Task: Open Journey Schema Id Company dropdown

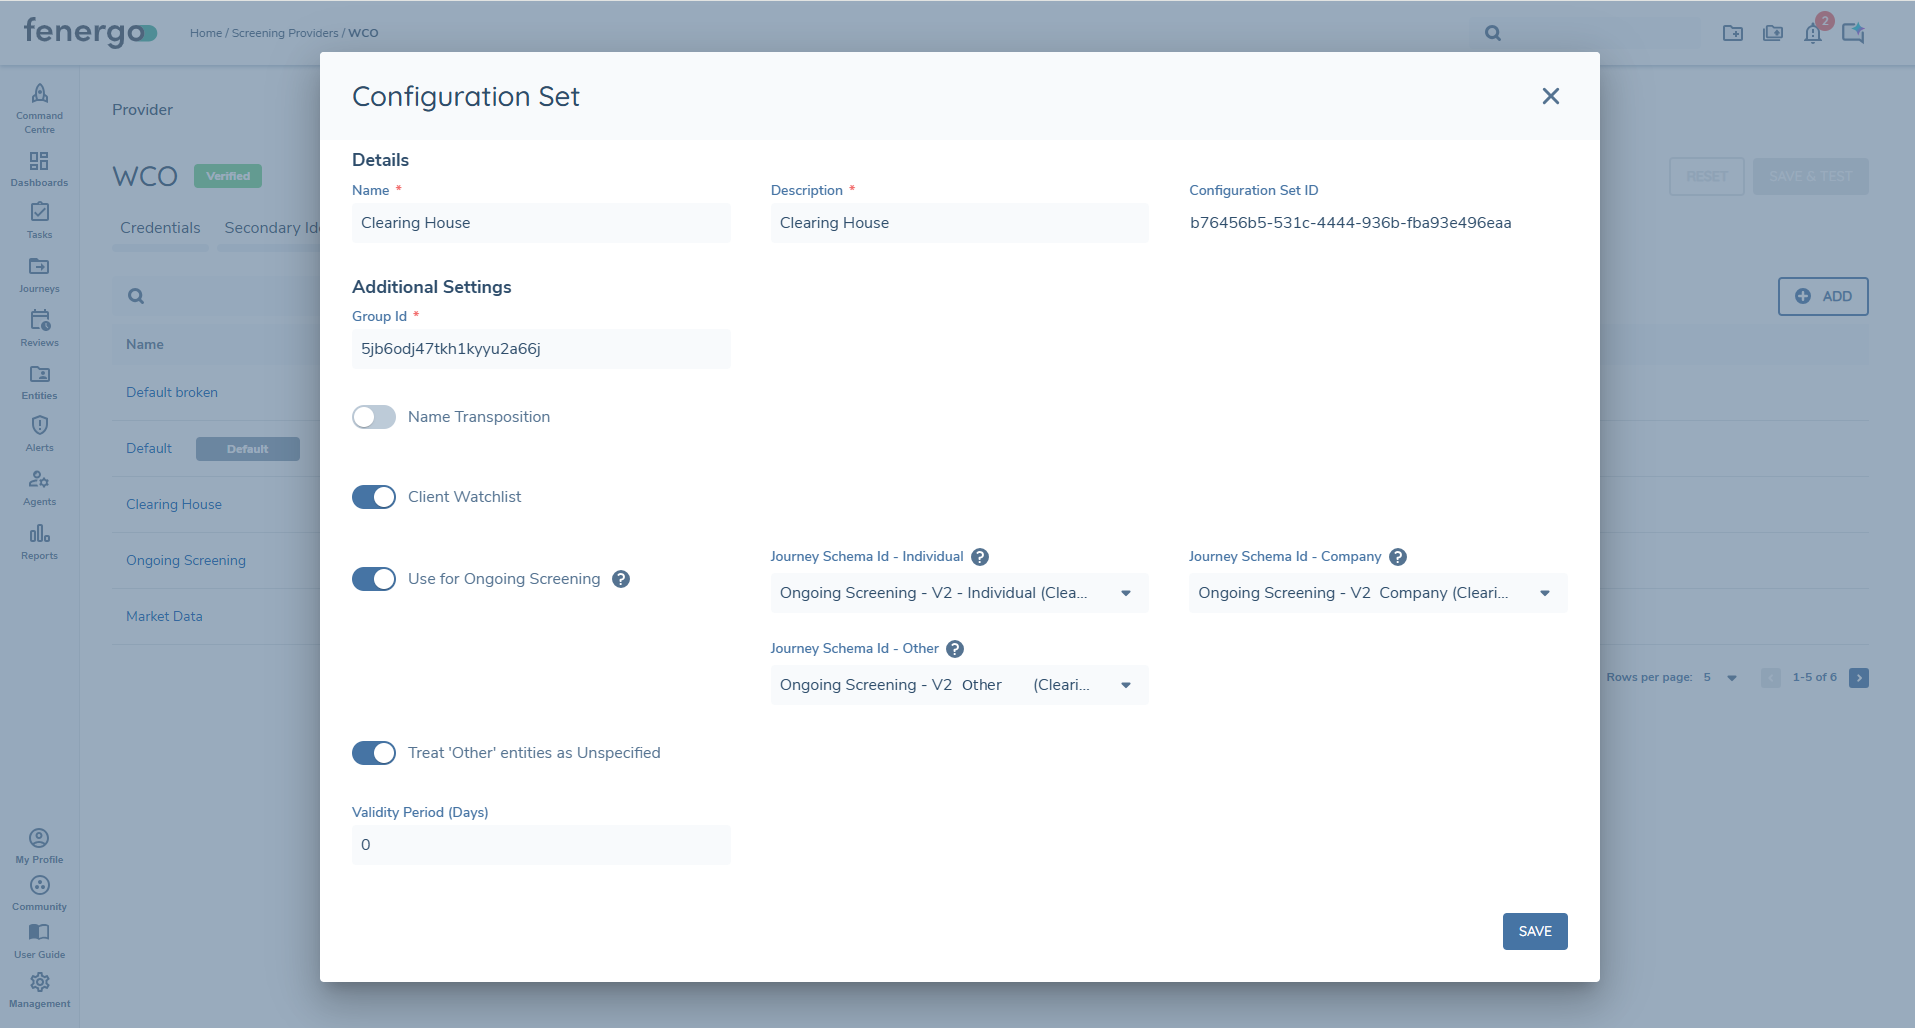Action: pyautogui.click(x=1378, y=593)
